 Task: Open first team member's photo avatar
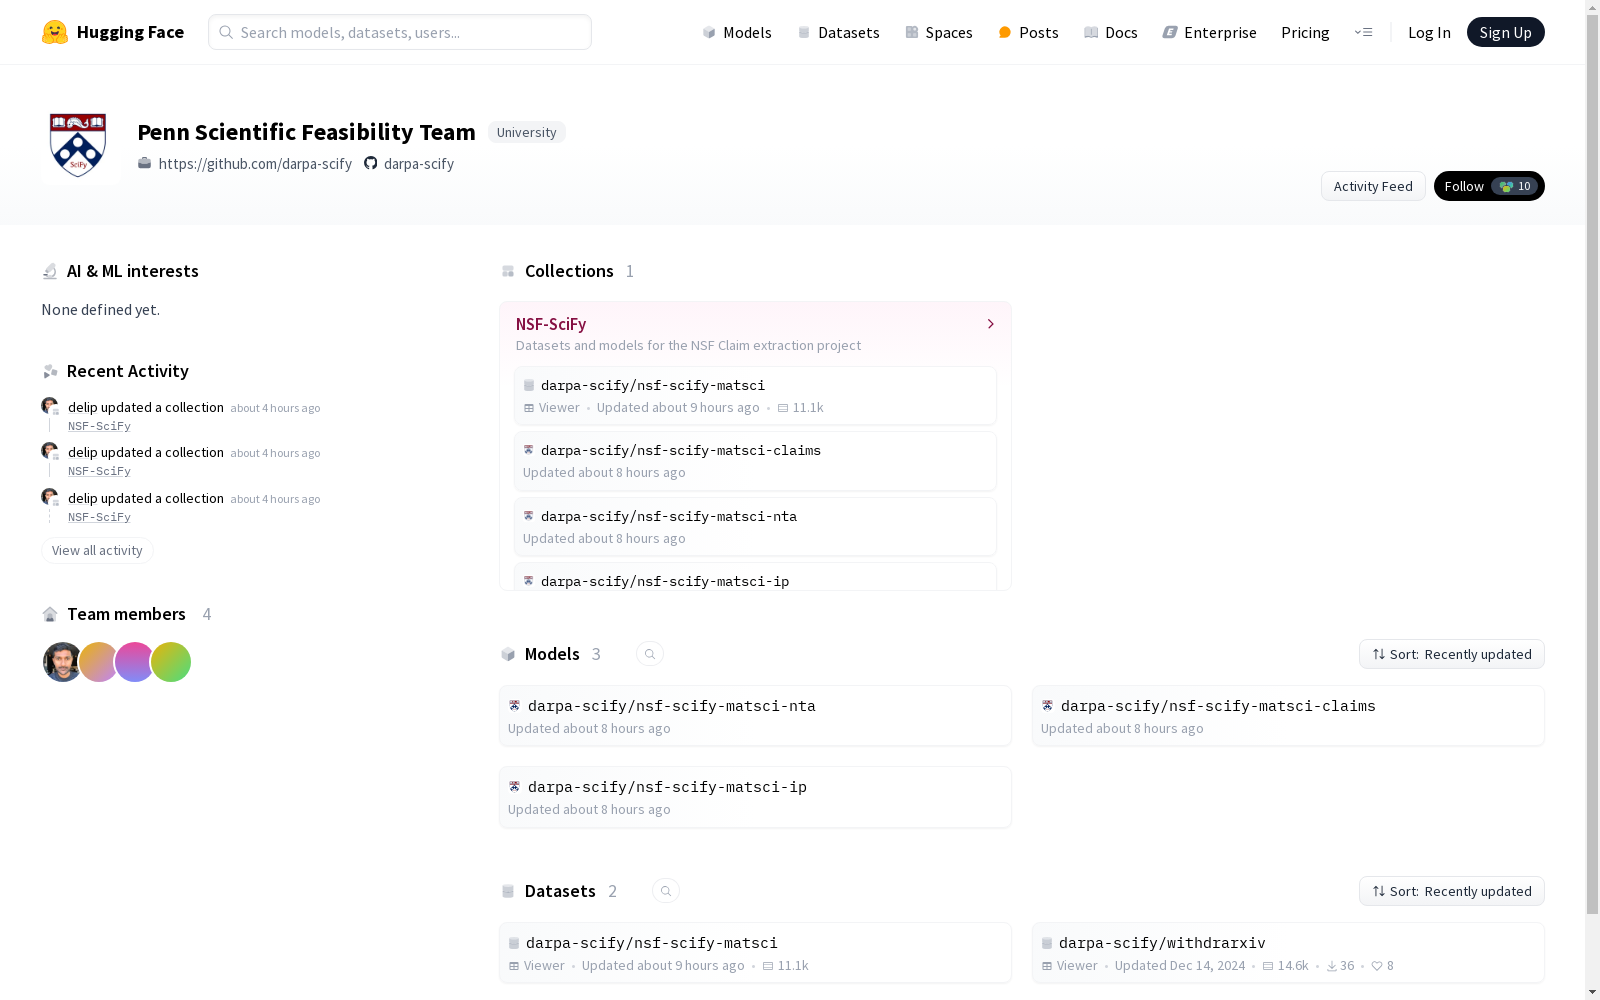62,662
